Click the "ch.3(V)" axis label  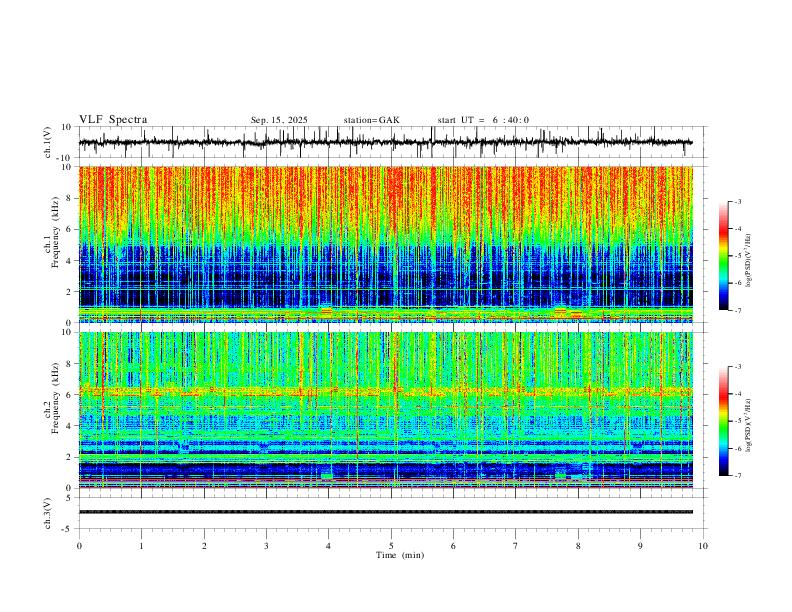48,513
